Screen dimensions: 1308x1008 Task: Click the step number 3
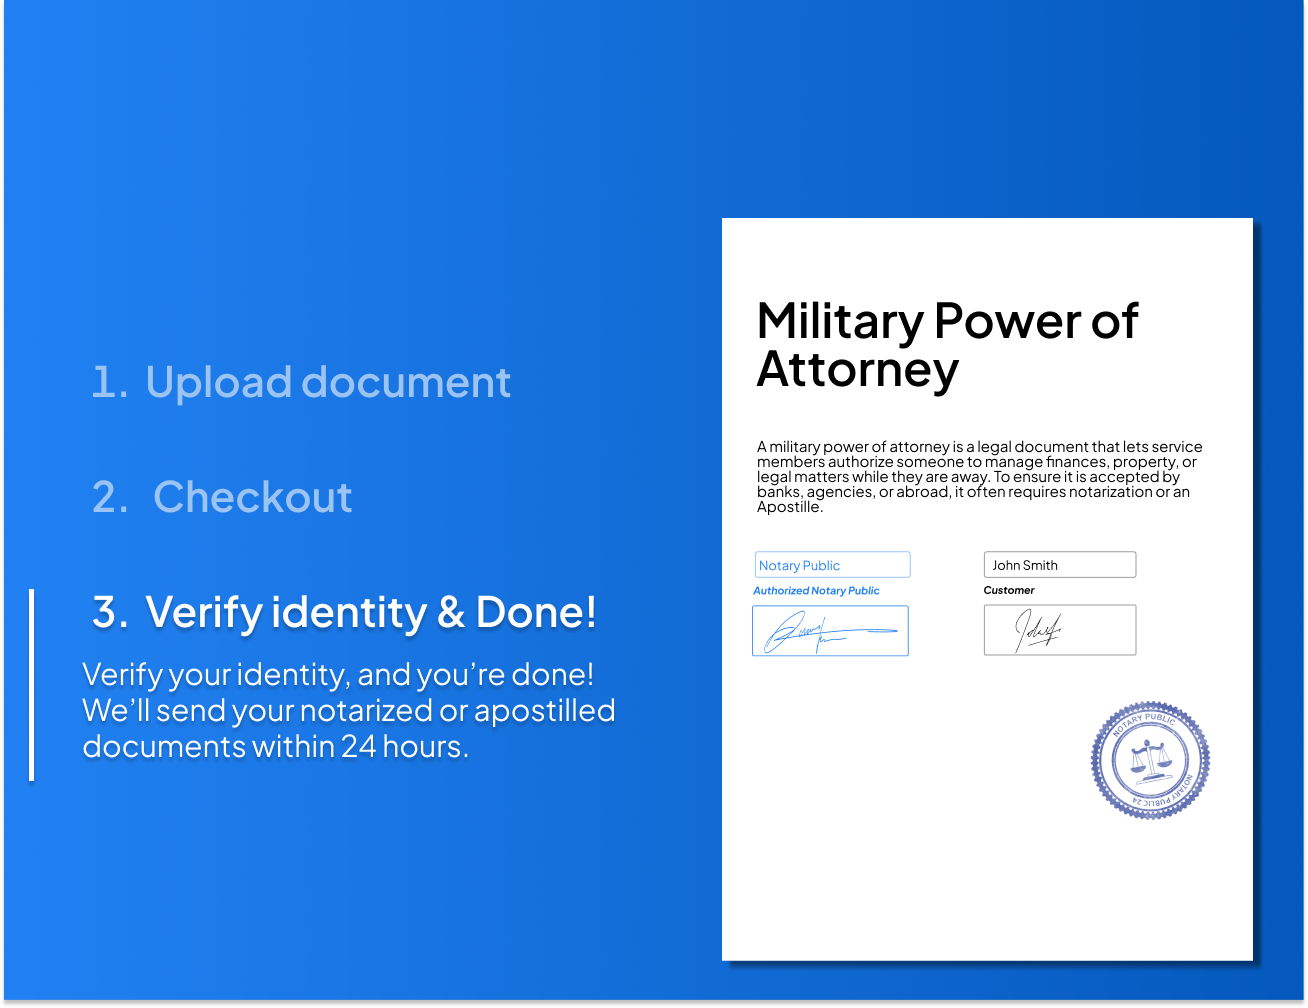click(x=109, y=612)
